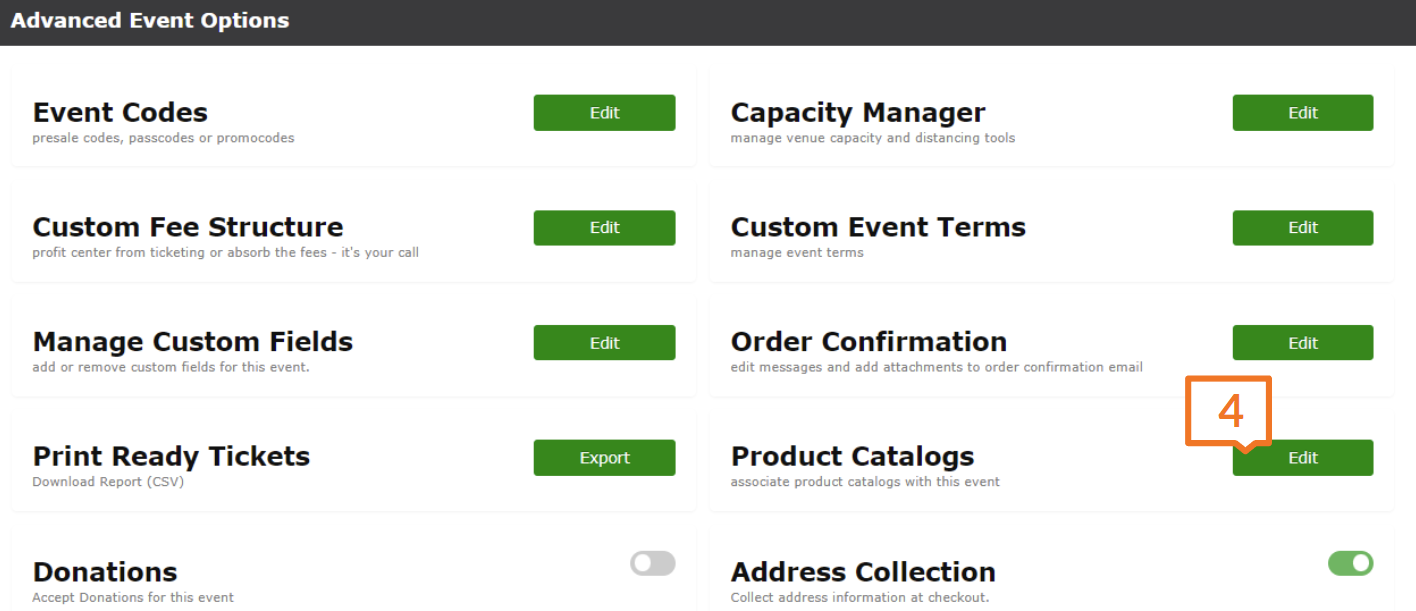1416x611 pixels.
Task: Select the Manage Custom Fields heading
Action: [193, 342]
